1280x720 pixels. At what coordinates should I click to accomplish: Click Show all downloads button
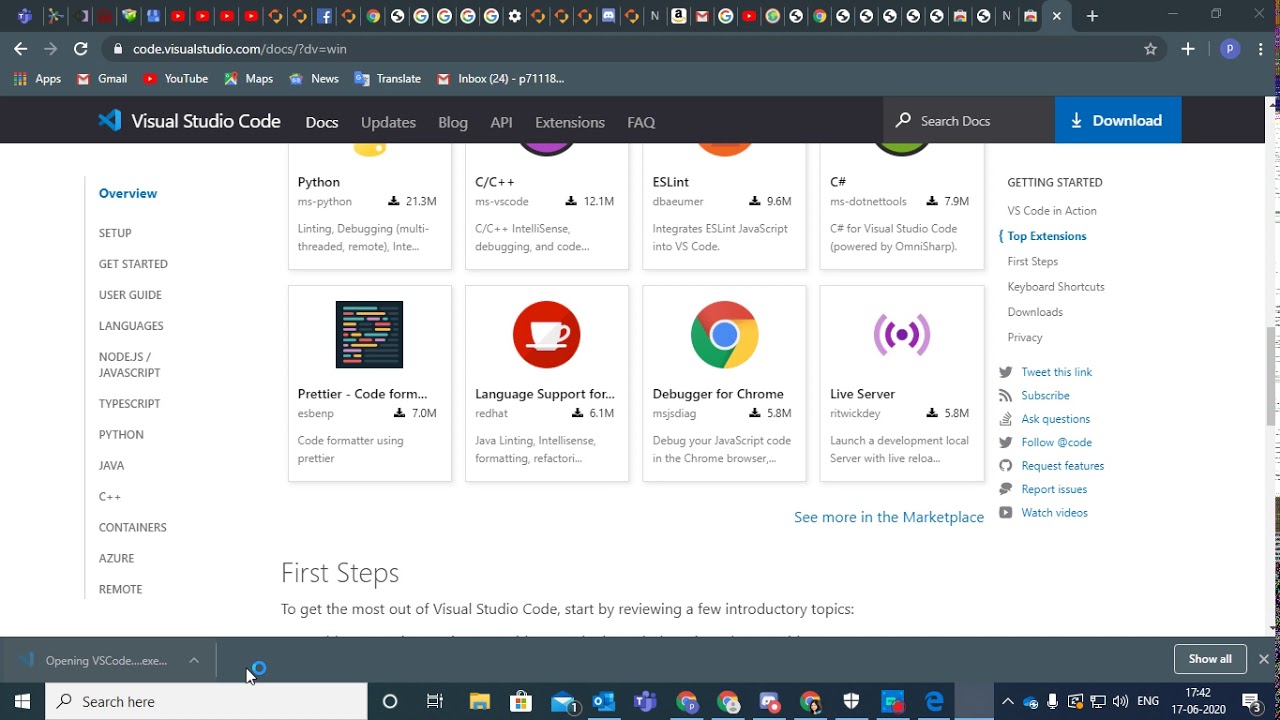point(1210,659)
